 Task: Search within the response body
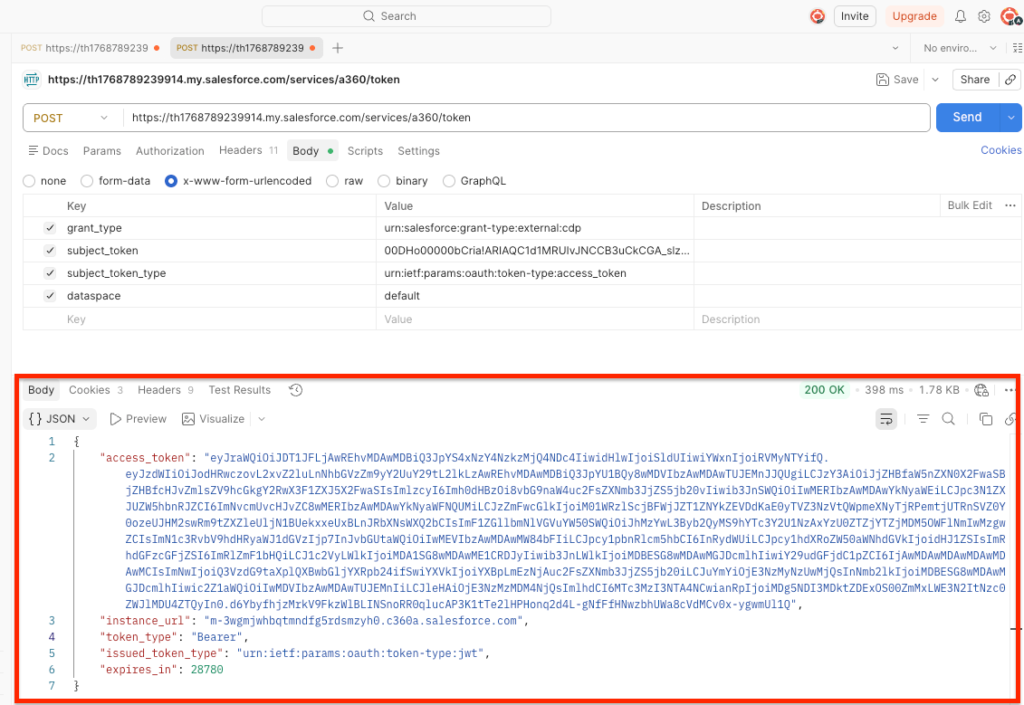[x=948, y=419]
